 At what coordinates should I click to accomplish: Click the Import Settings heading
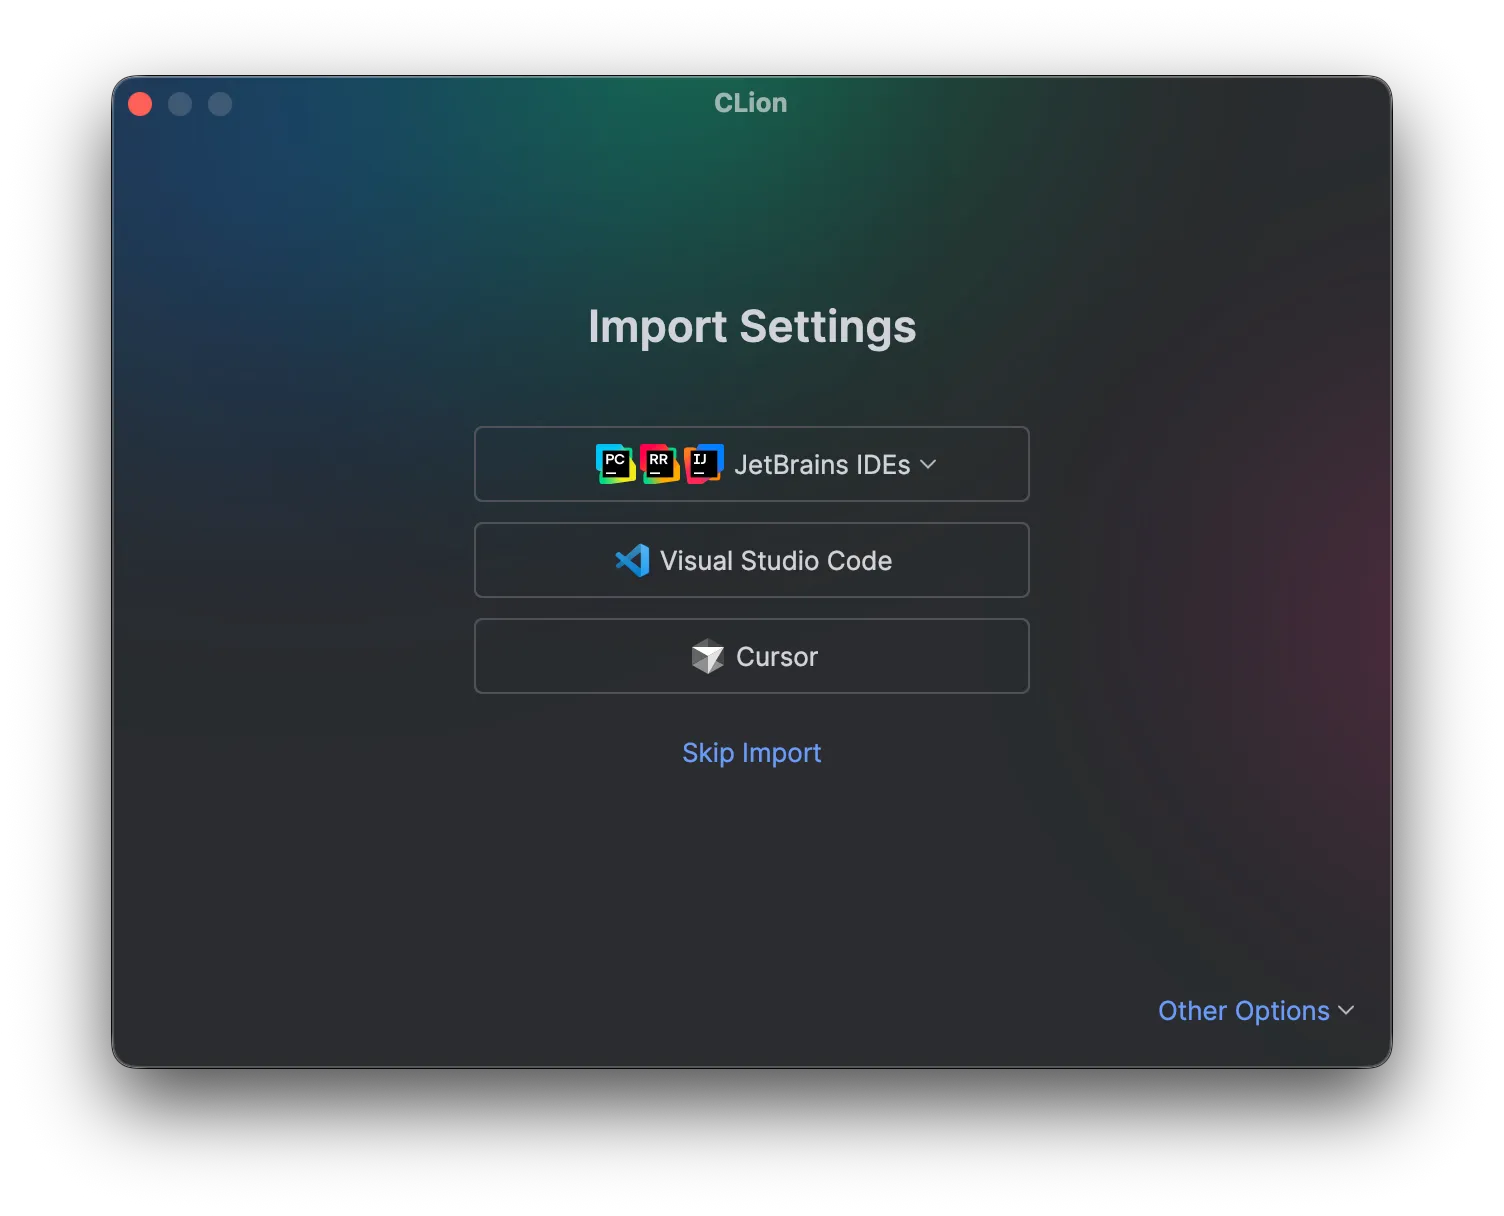tap(752, 327)
